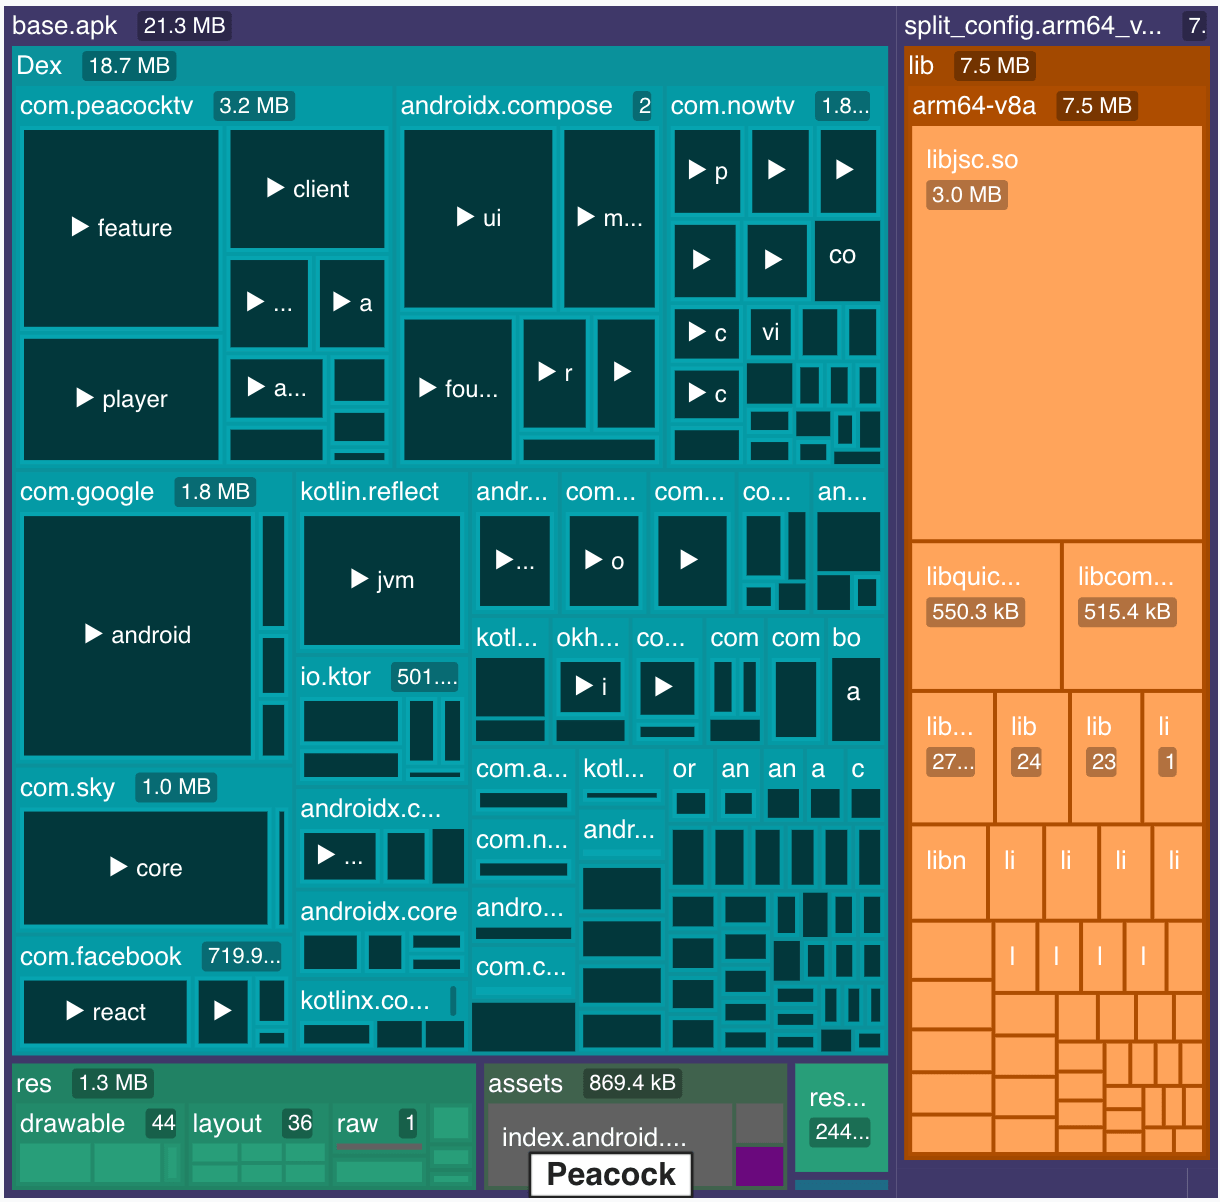Click the purple tile in assets

[x=759, y=1166]
